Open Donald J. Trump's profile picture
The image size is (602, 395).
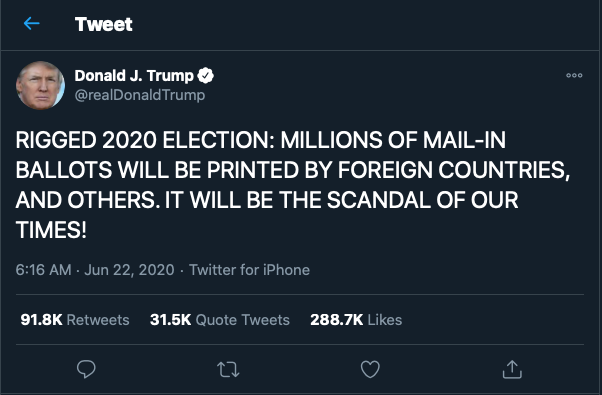[x=40, y=85]
